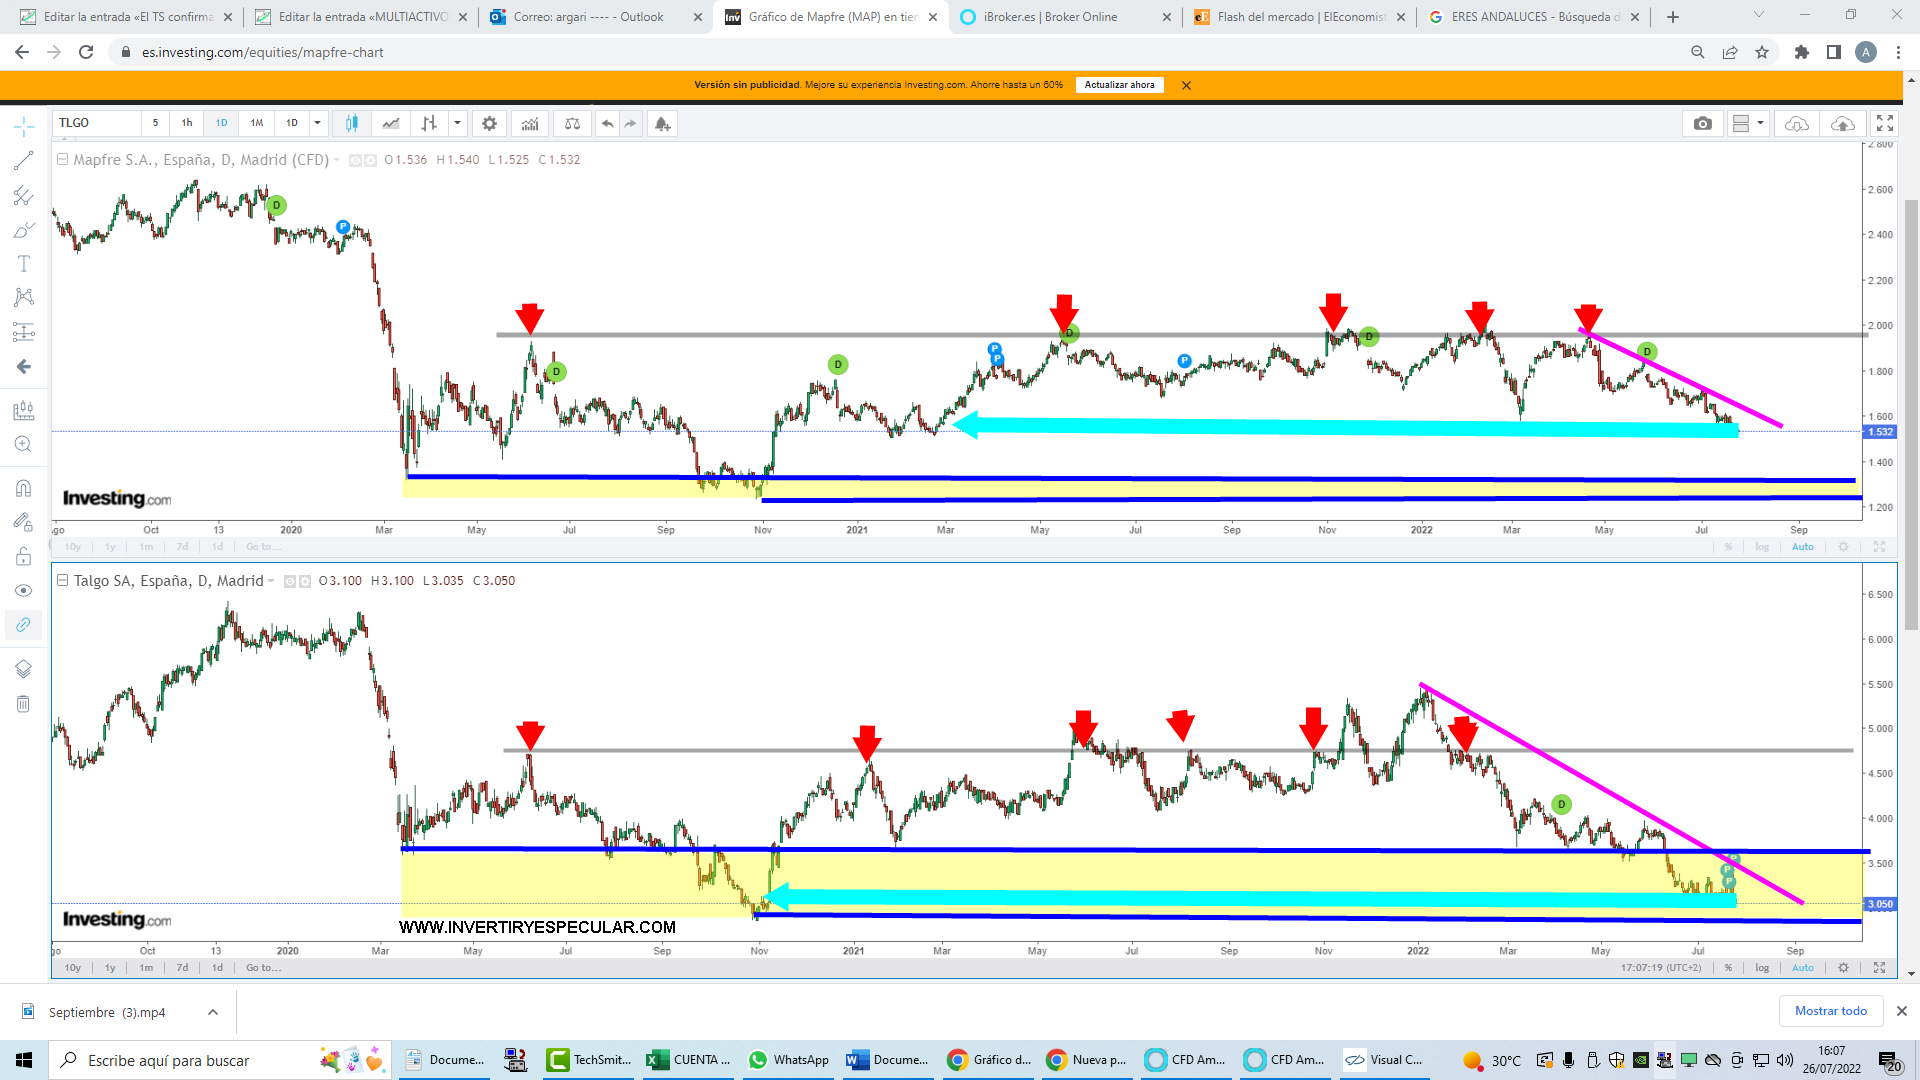The width and height of the screenshot is (1920, 1080).
Task: Open chart settings gear in toolbar
Action: (x=489, y=123)
